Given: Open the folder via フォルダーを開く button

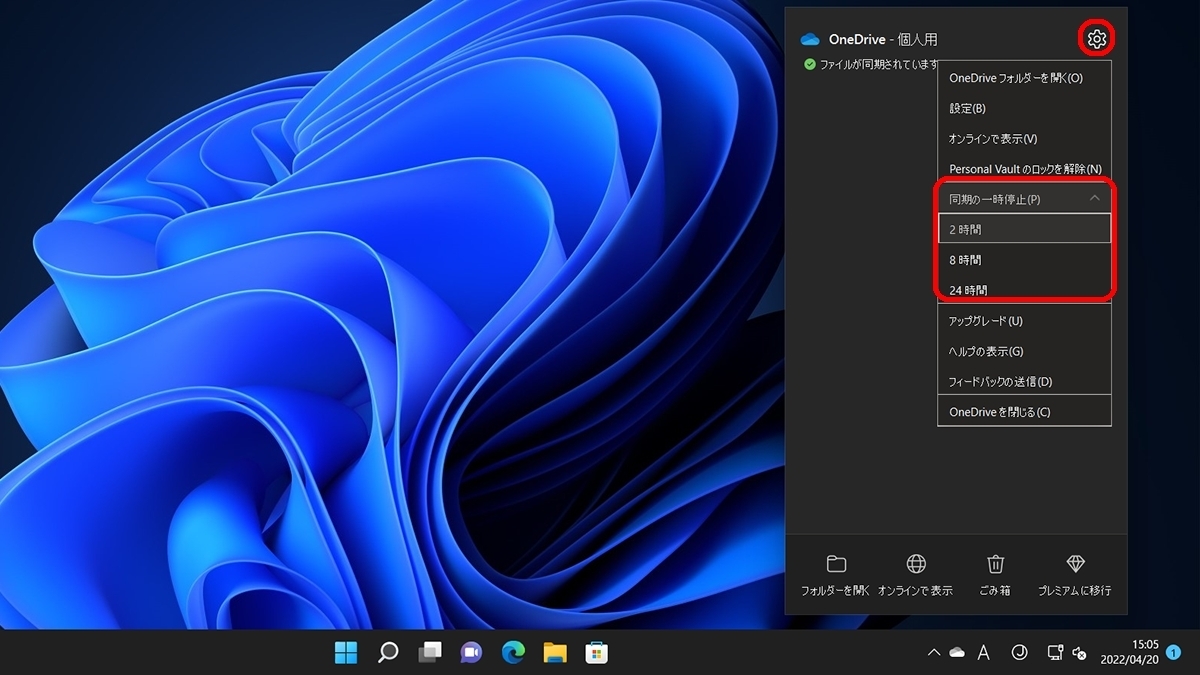Looking at the screenshot, I should coord(836,576).
